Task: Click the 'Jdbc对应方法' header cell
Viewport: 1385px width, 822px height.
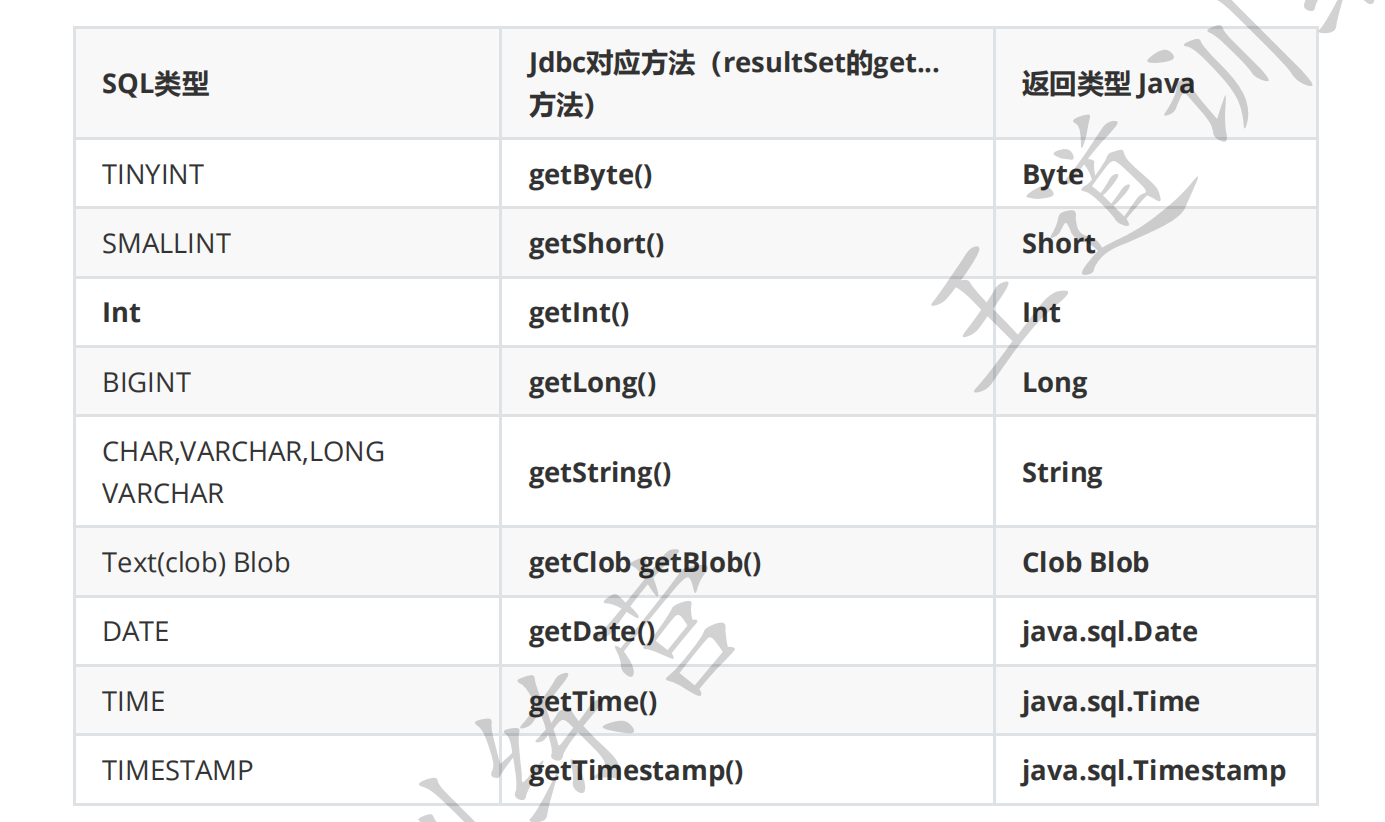Action: (x=747, y=84)
